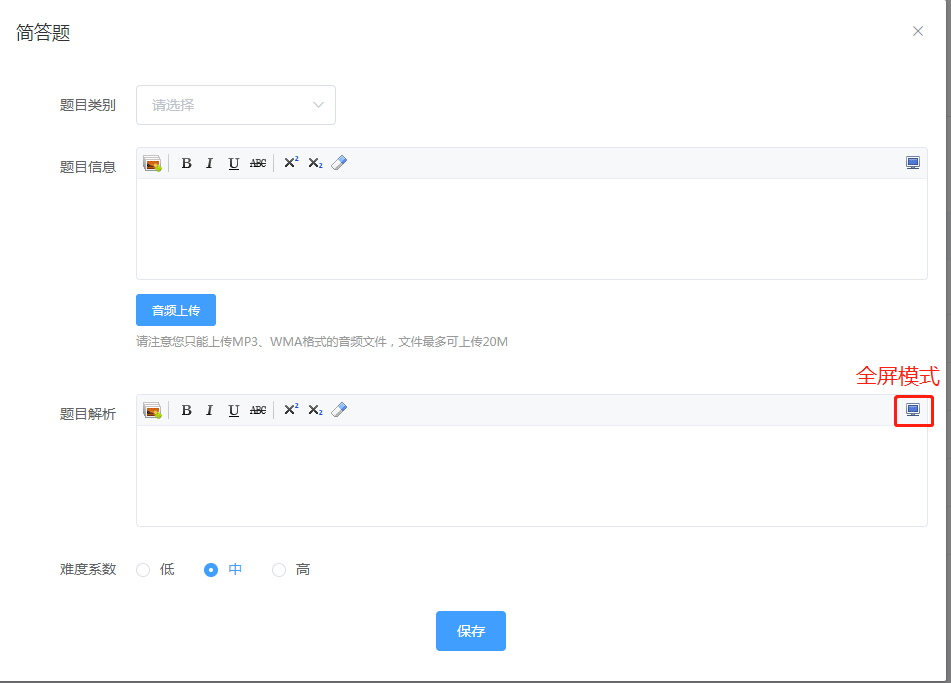
Task: Click the eraser icon in 题目解析 toolbar
Action: pos(339,410)
